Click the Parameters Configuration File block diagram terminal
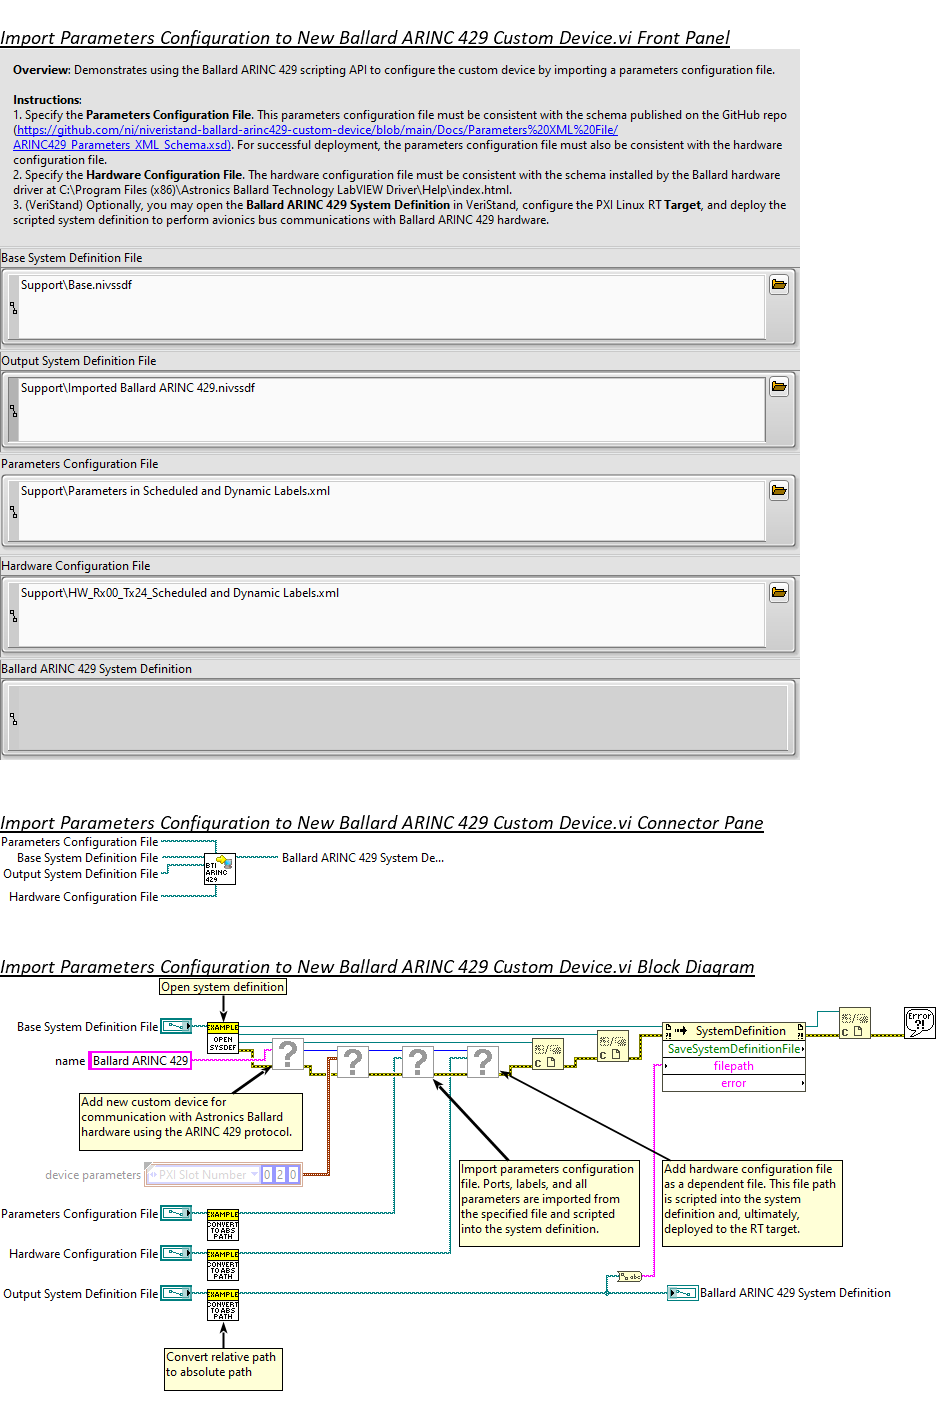The height and width of the screenshot is (1416, 936). click(x=177, y=1213)
